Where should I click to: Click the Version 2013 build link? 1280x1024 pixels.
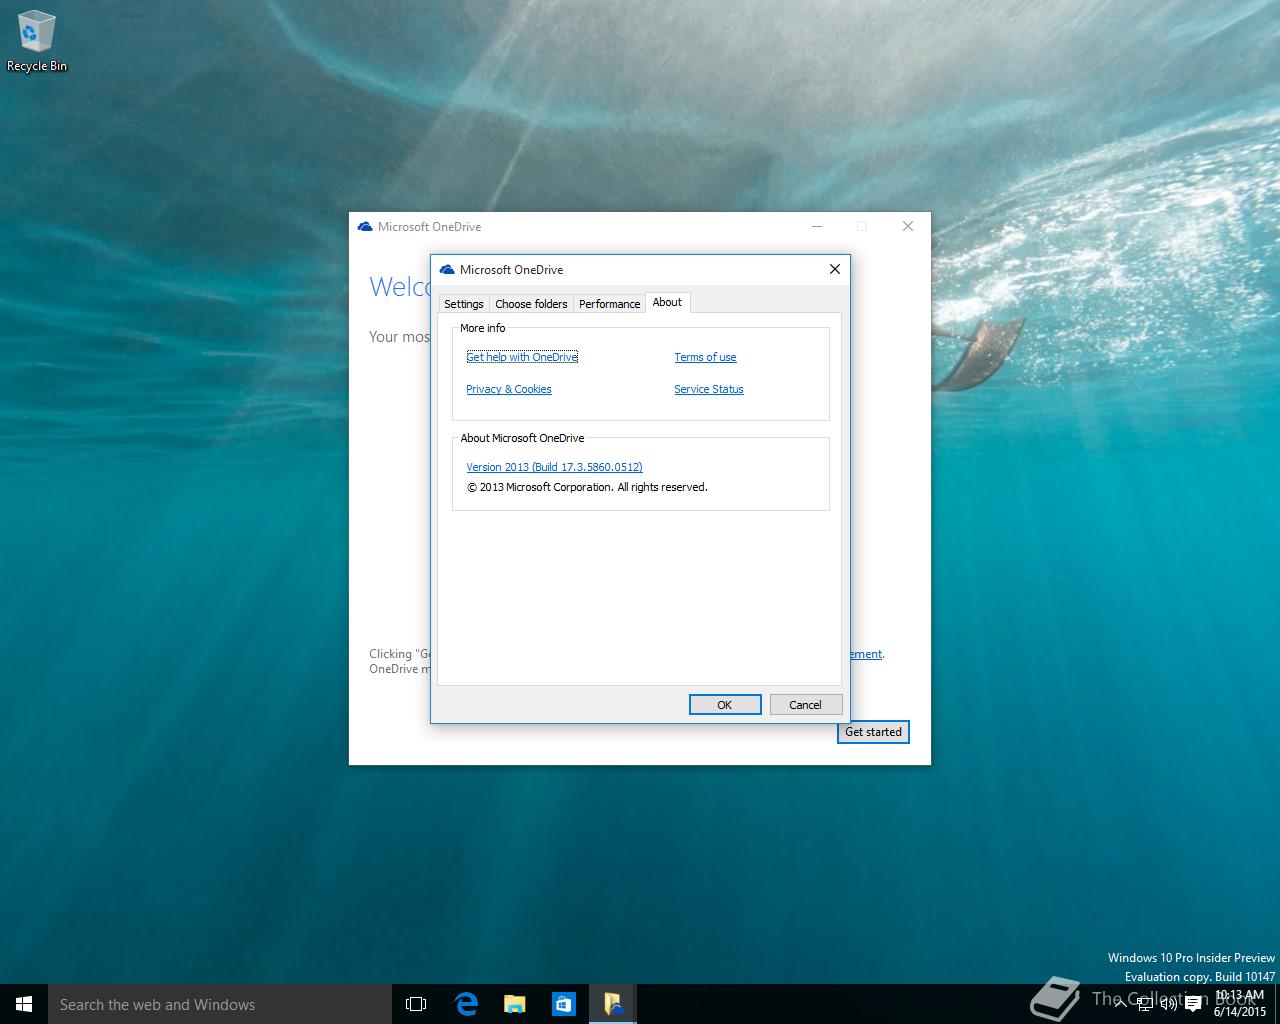pos(554,467)
